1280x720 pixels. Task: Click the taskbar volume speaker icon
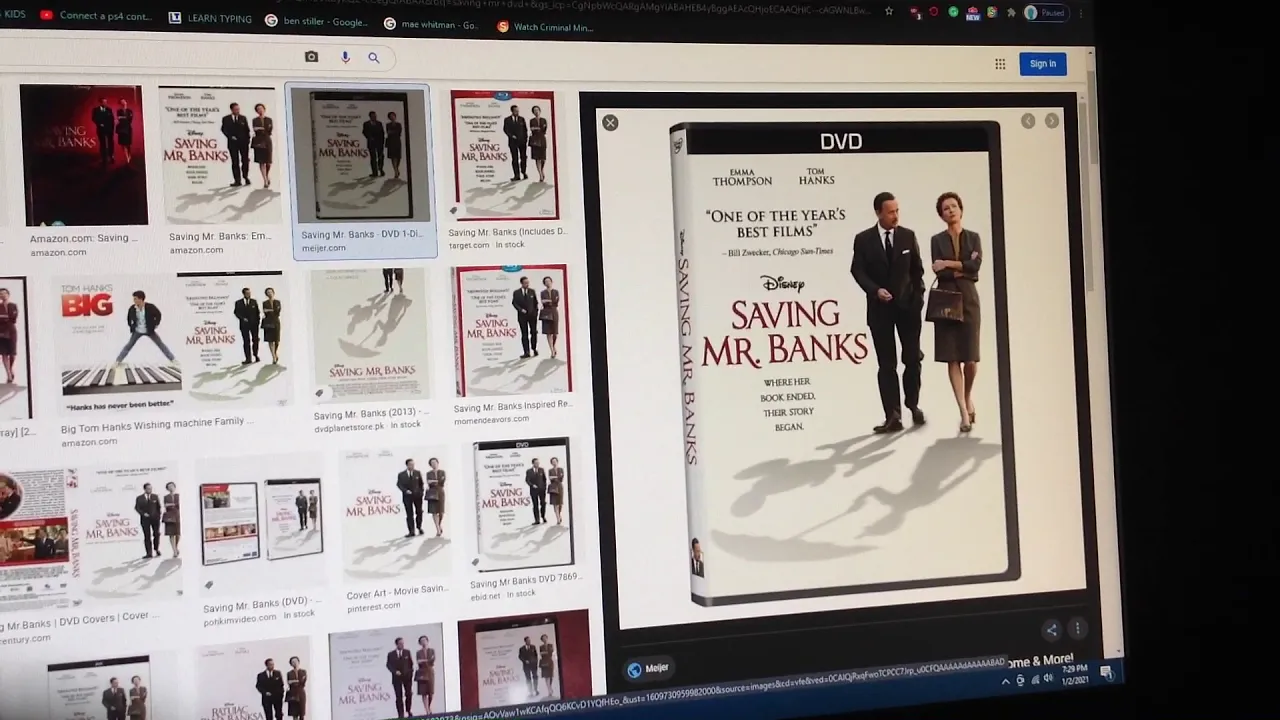[x=1048, y=679]
